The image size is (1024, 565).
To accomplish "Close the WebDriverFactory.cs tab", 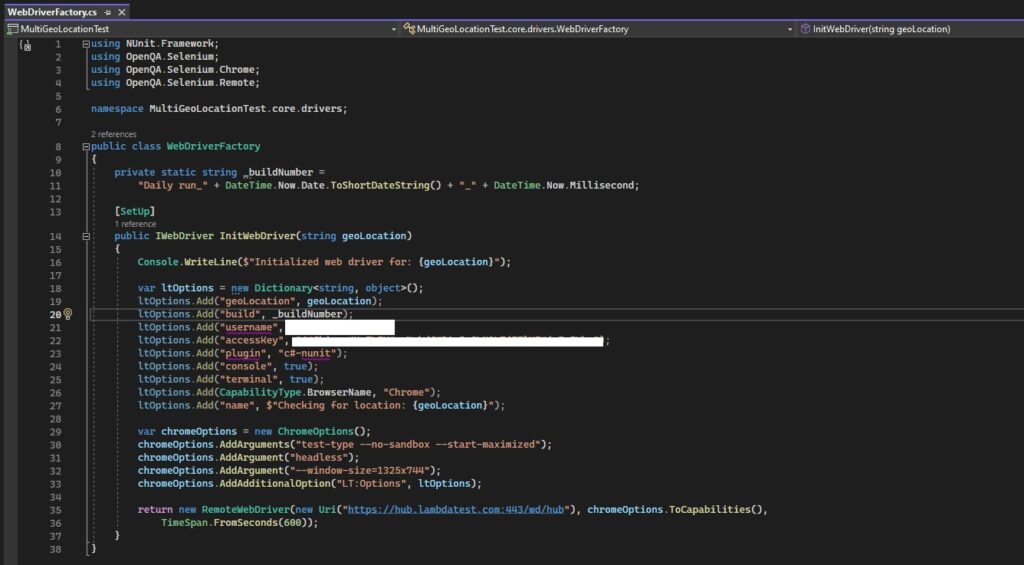I will pyautogui.click(x=120, y=12).
